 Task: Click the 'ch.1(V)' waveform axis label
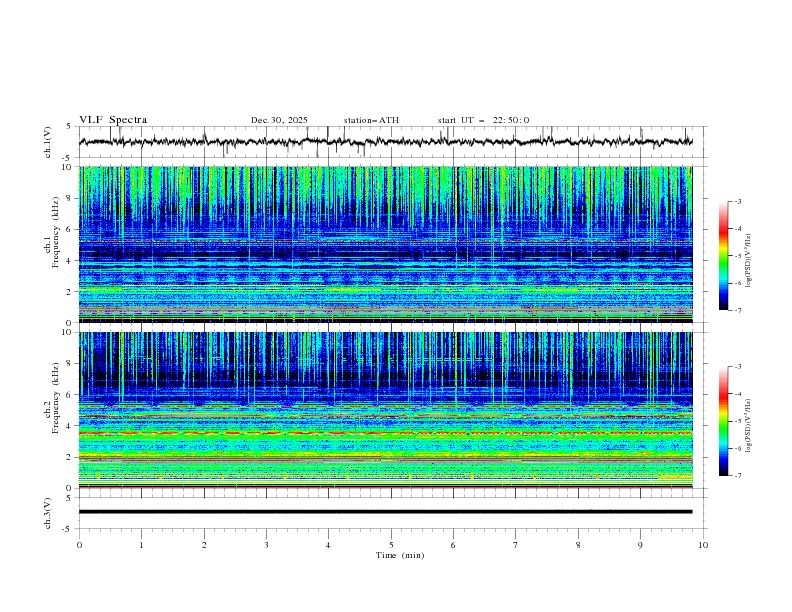click(x=48, y=142)
